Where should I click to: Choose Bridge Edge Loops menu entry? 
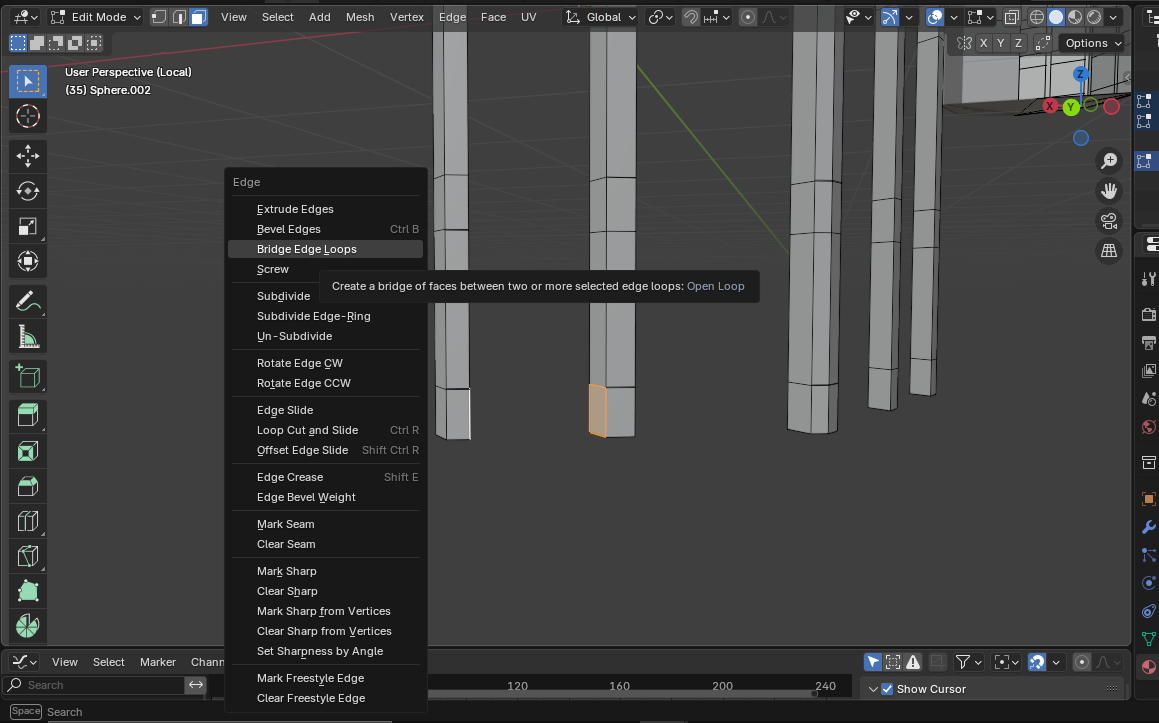[325, 249]
